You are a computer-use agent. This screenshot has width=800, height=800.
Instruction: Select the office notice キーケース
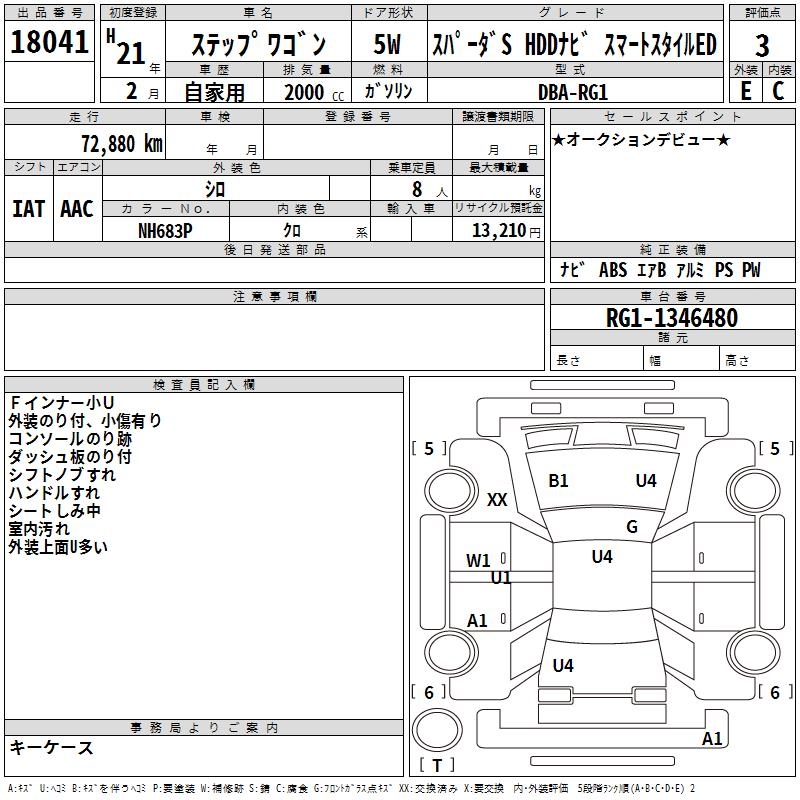[x=51, y=747]
